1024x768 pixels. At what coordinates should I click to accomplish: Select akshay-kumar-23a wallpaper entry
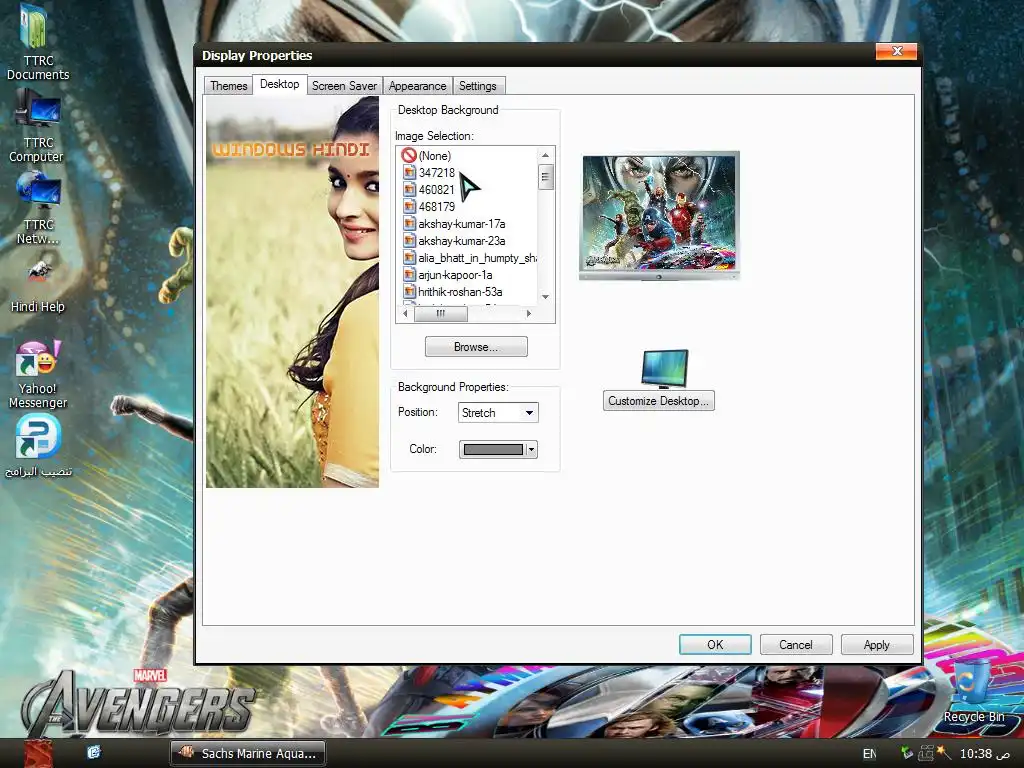point(455,240)
